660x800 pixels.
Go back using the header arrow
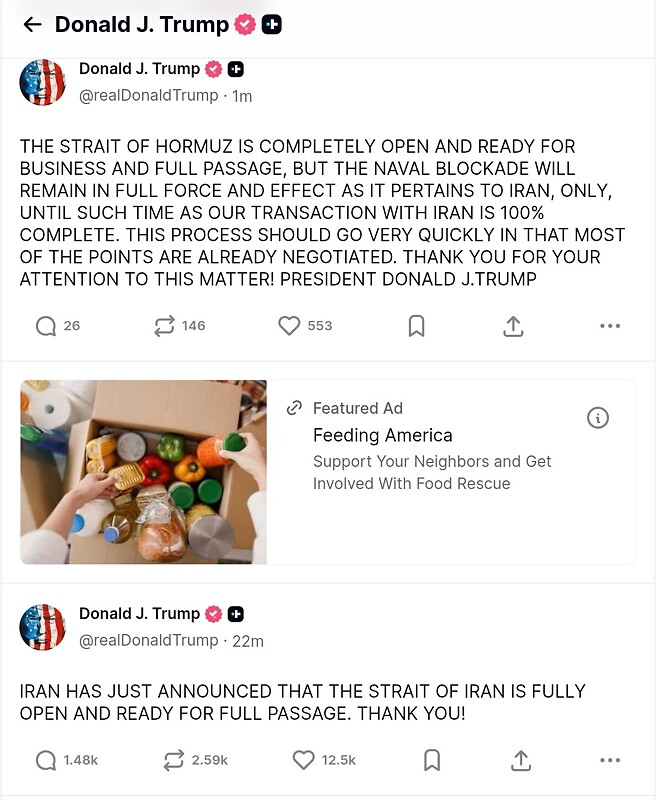click(31, 25)
